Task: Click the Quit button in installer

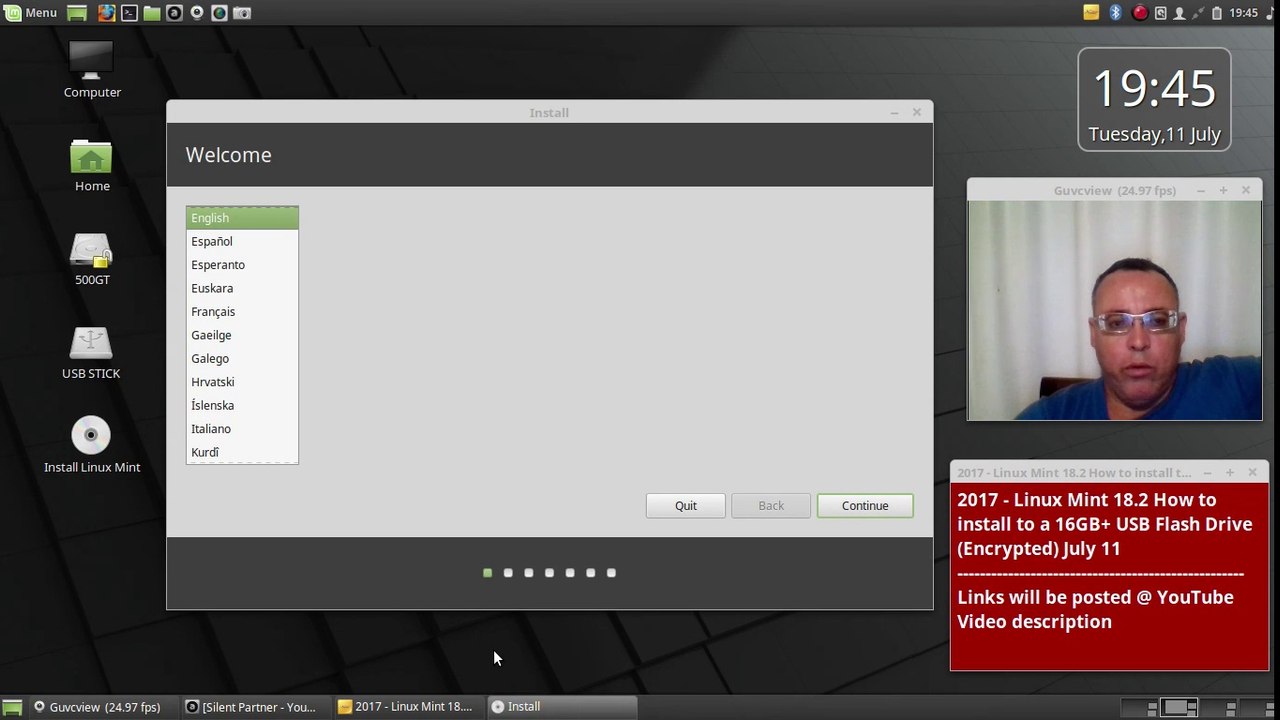Action: click(686, 506)
